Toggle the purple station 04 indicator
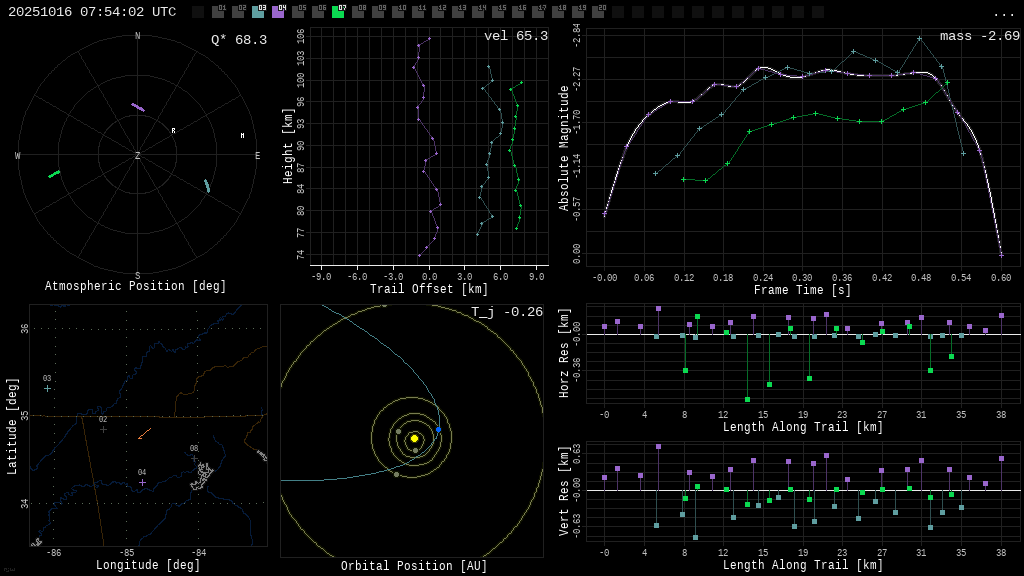Viewport: 1024px width, 576px height. point(278,12)
